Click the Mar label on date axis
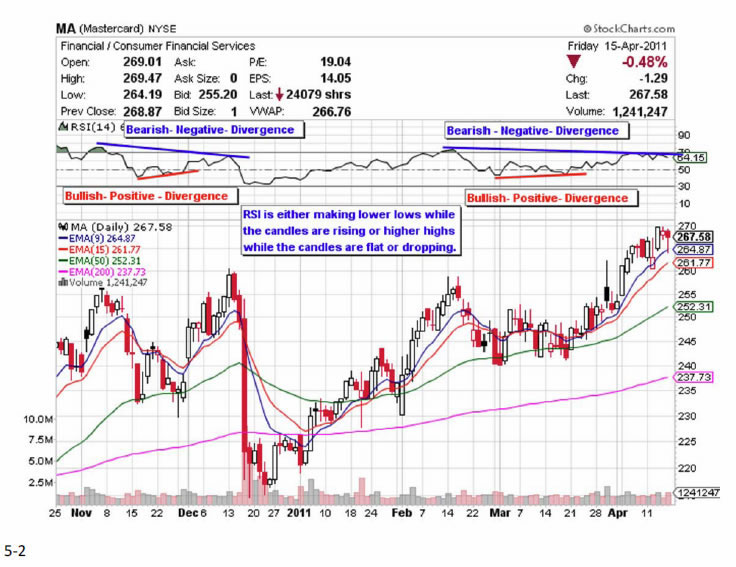This screenshot has width=736, height=567. pyautogui.click(x=500, y=513)
